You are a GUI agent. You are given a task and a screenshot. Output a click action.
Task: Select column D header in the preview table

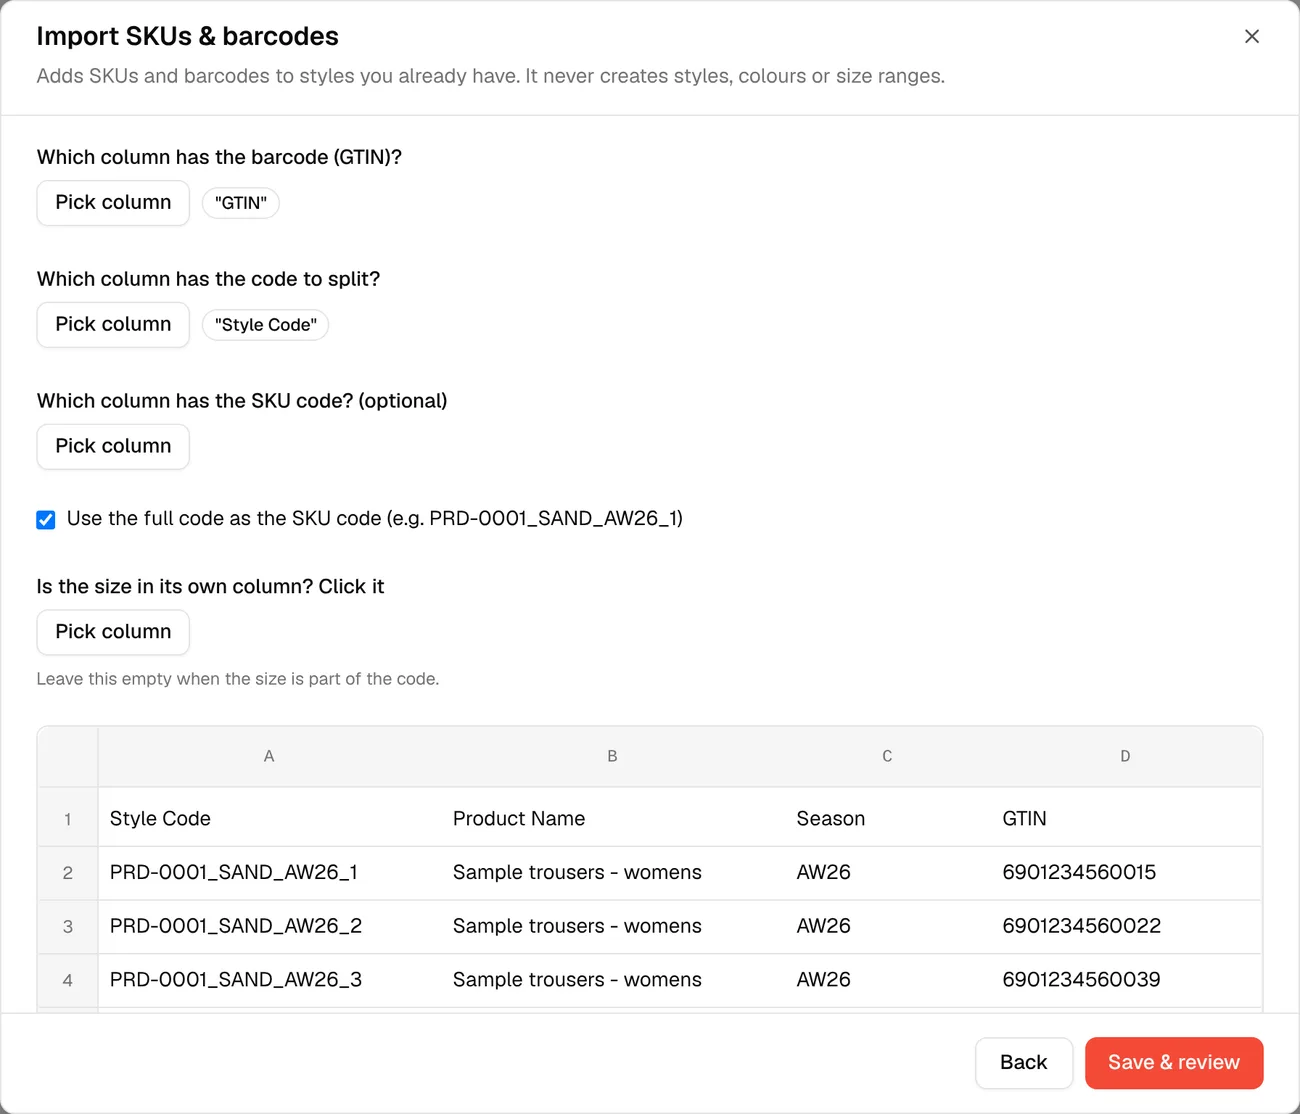pos(1125,757)
